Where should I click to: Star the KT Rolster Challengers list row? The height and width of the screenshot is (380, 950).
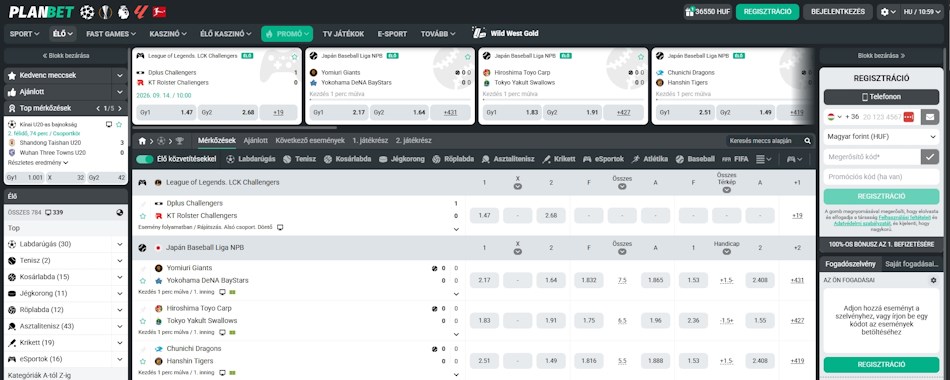(143, 216)
